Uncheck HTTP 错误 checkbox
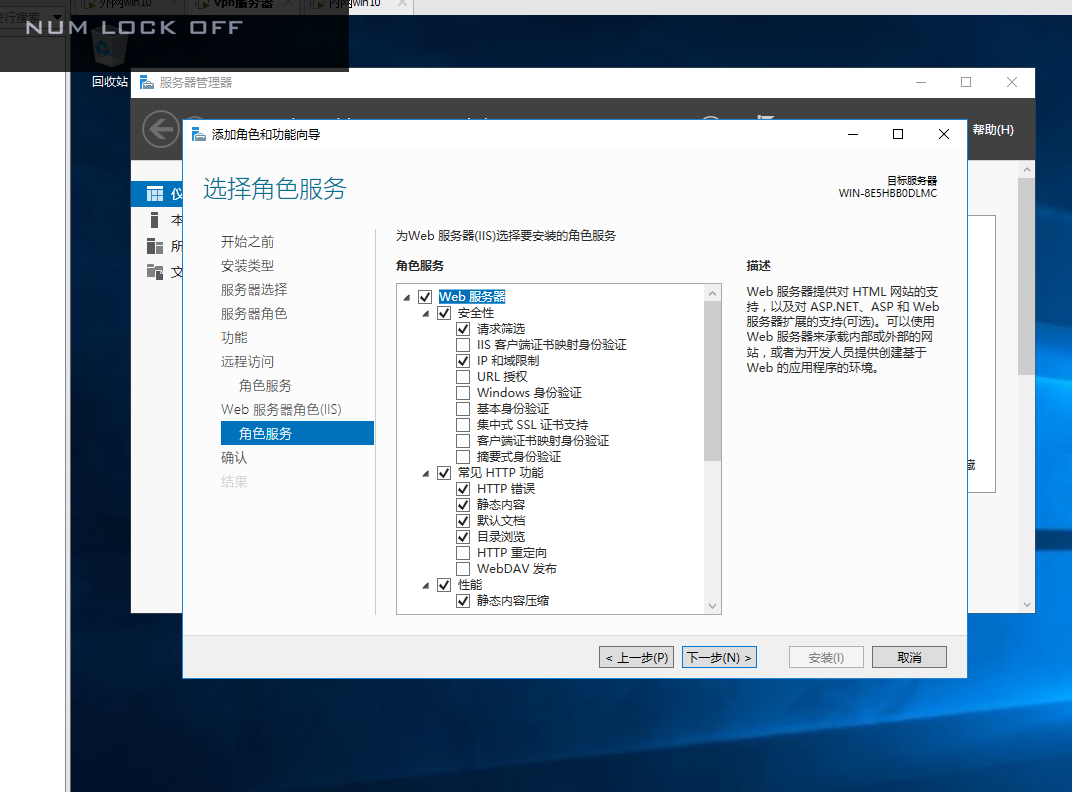Viewport: 1072px width, 792px height. click(x=463, y=488)
